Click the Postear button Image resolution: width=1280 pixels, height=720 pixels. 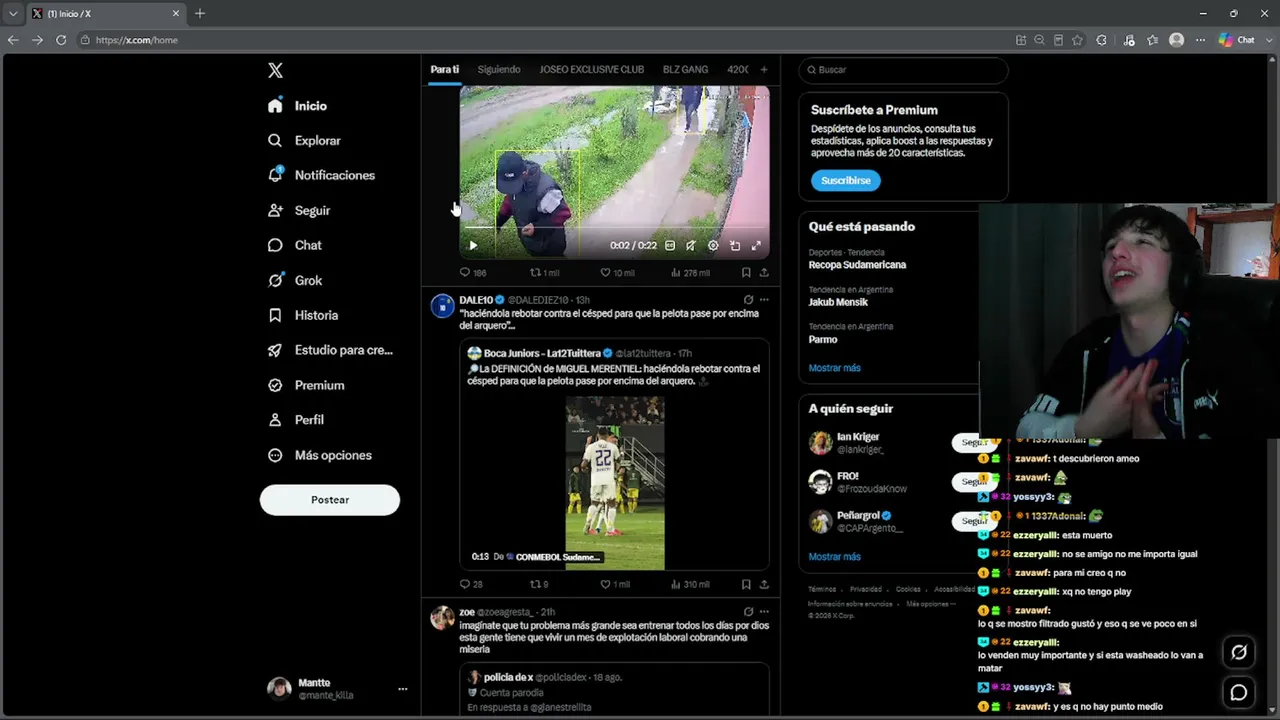[330, 500]
